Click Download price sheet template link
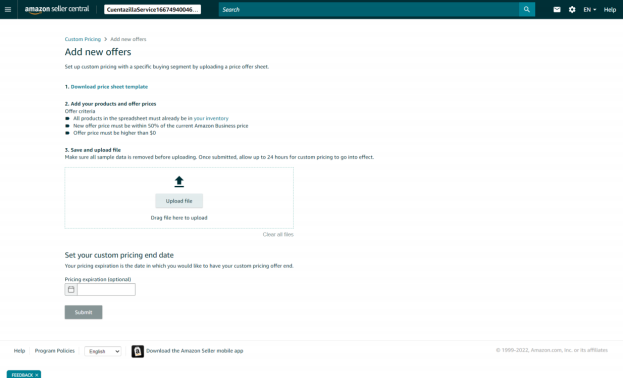The image size is (623, 378). 109,87
